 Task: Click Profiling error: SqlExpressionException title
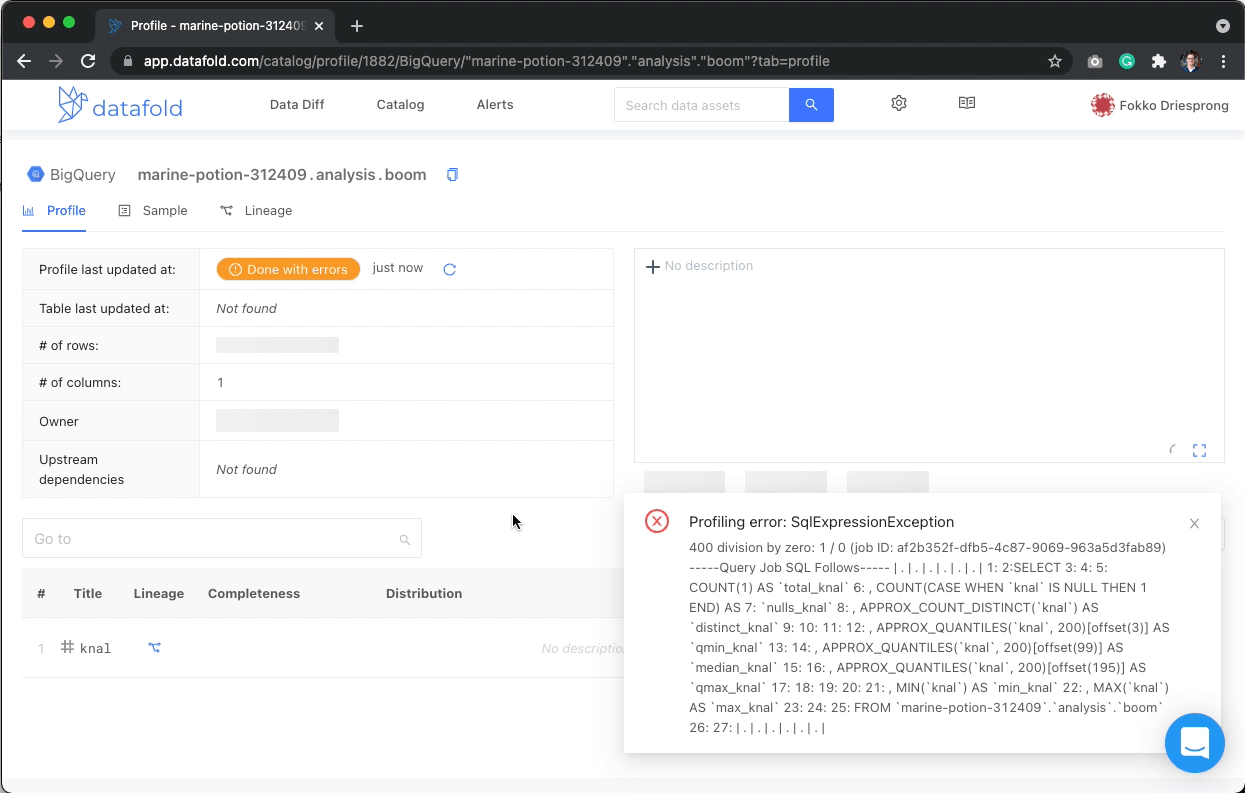coord(822,522)
